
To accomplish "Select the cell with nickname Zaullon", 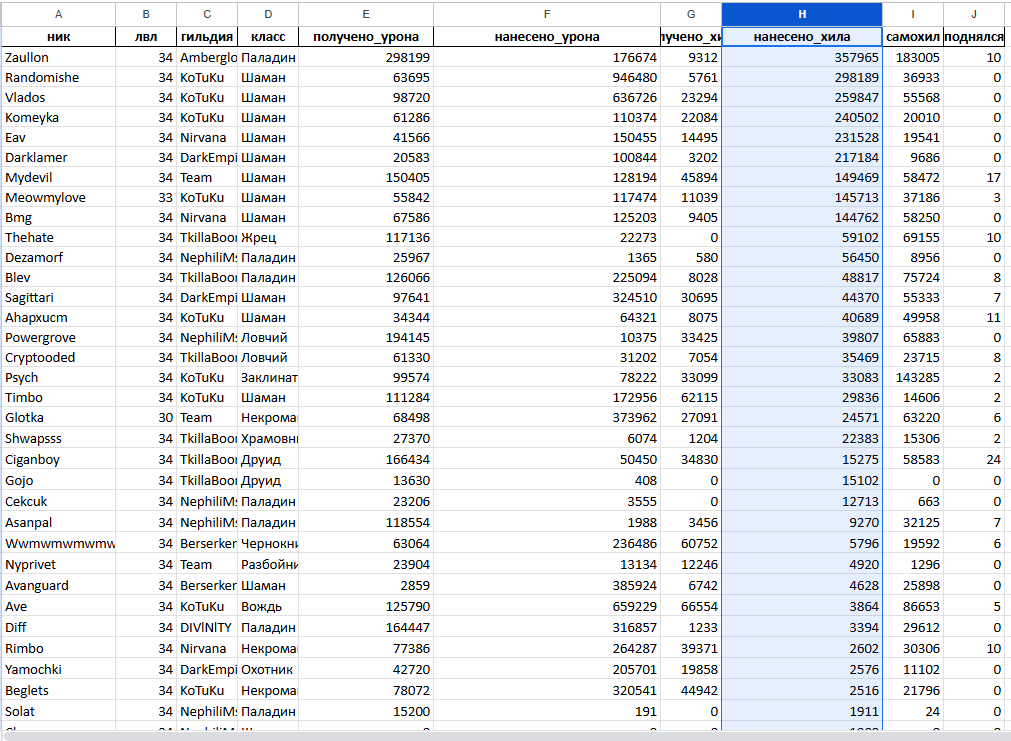I will pyautogui.click(x=58, y=57).
